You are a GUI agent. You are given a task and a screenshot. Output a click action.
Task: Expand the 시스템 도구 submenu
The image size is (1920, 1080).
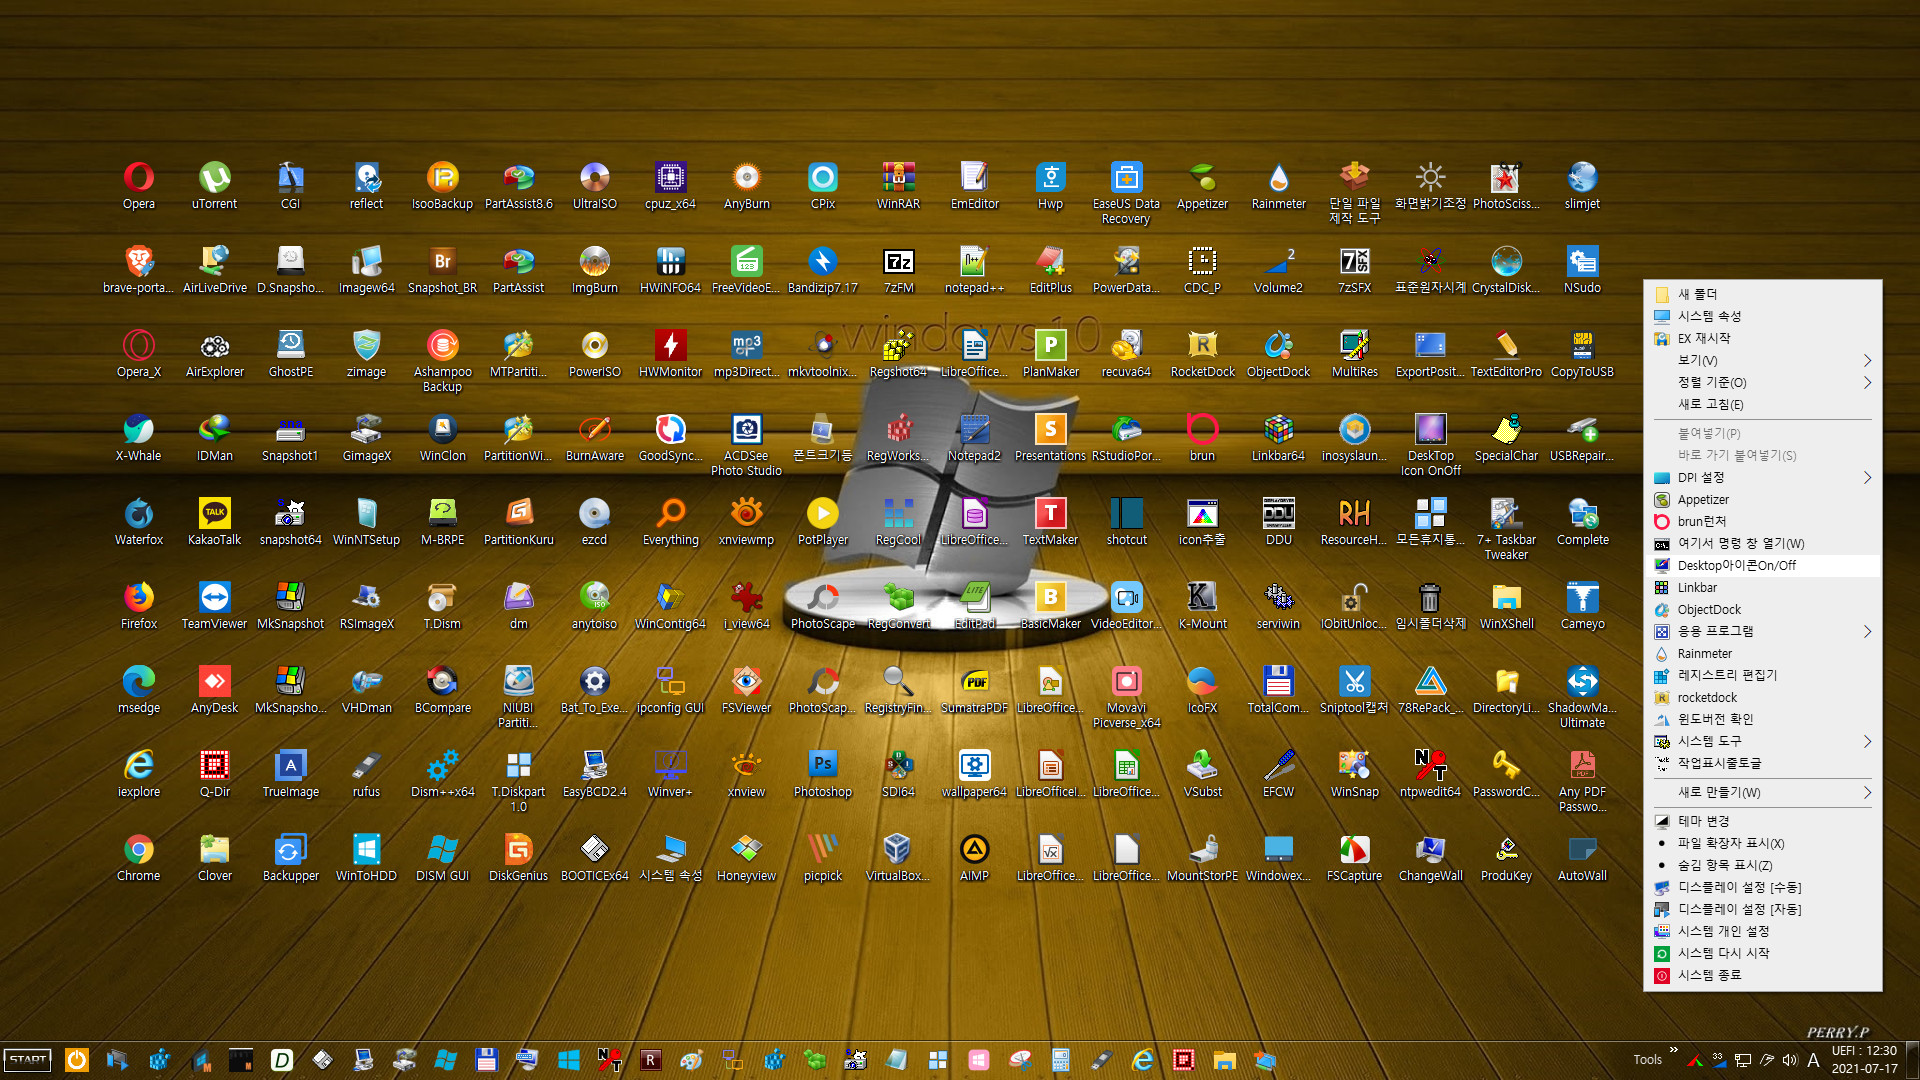click(x=1762, y=741)
